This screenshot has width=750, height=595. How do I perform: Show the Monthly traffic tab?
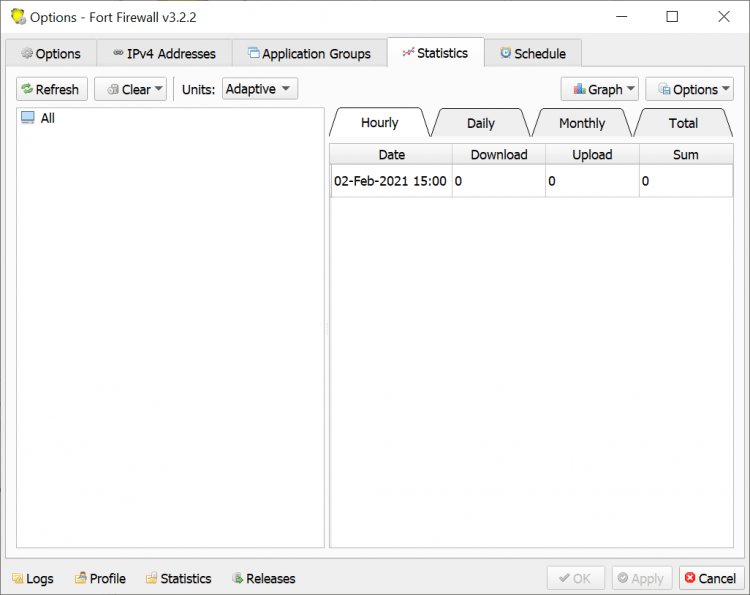tap(582, 123)
